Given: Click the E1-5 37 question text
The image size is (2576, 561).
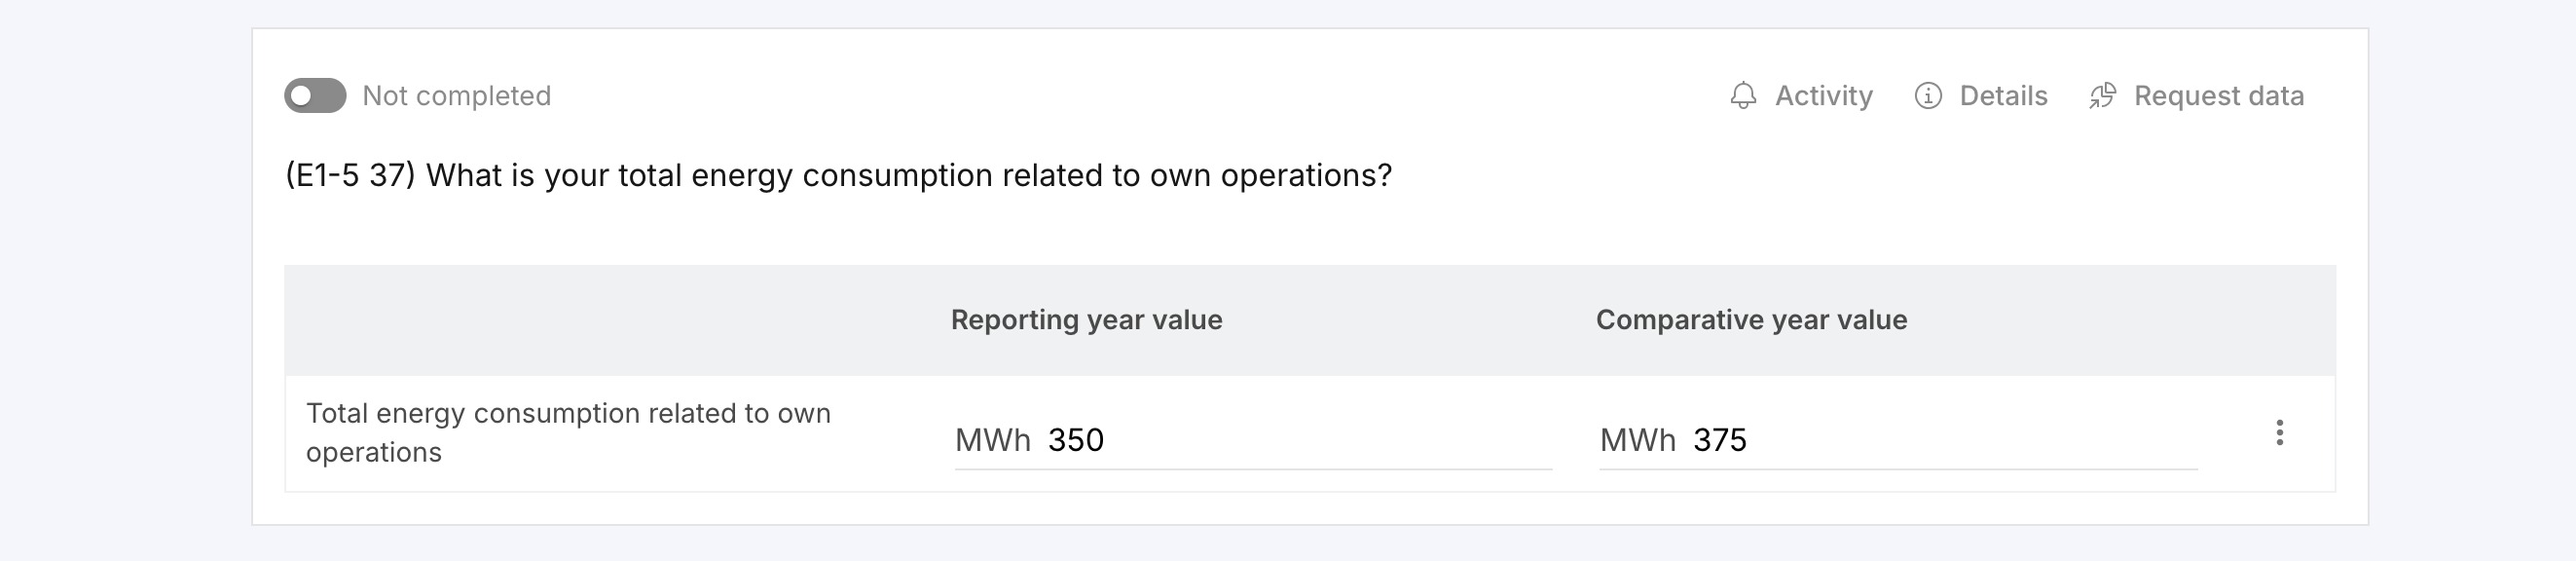Looking at the screenshot, I should [x=838, y=175].
